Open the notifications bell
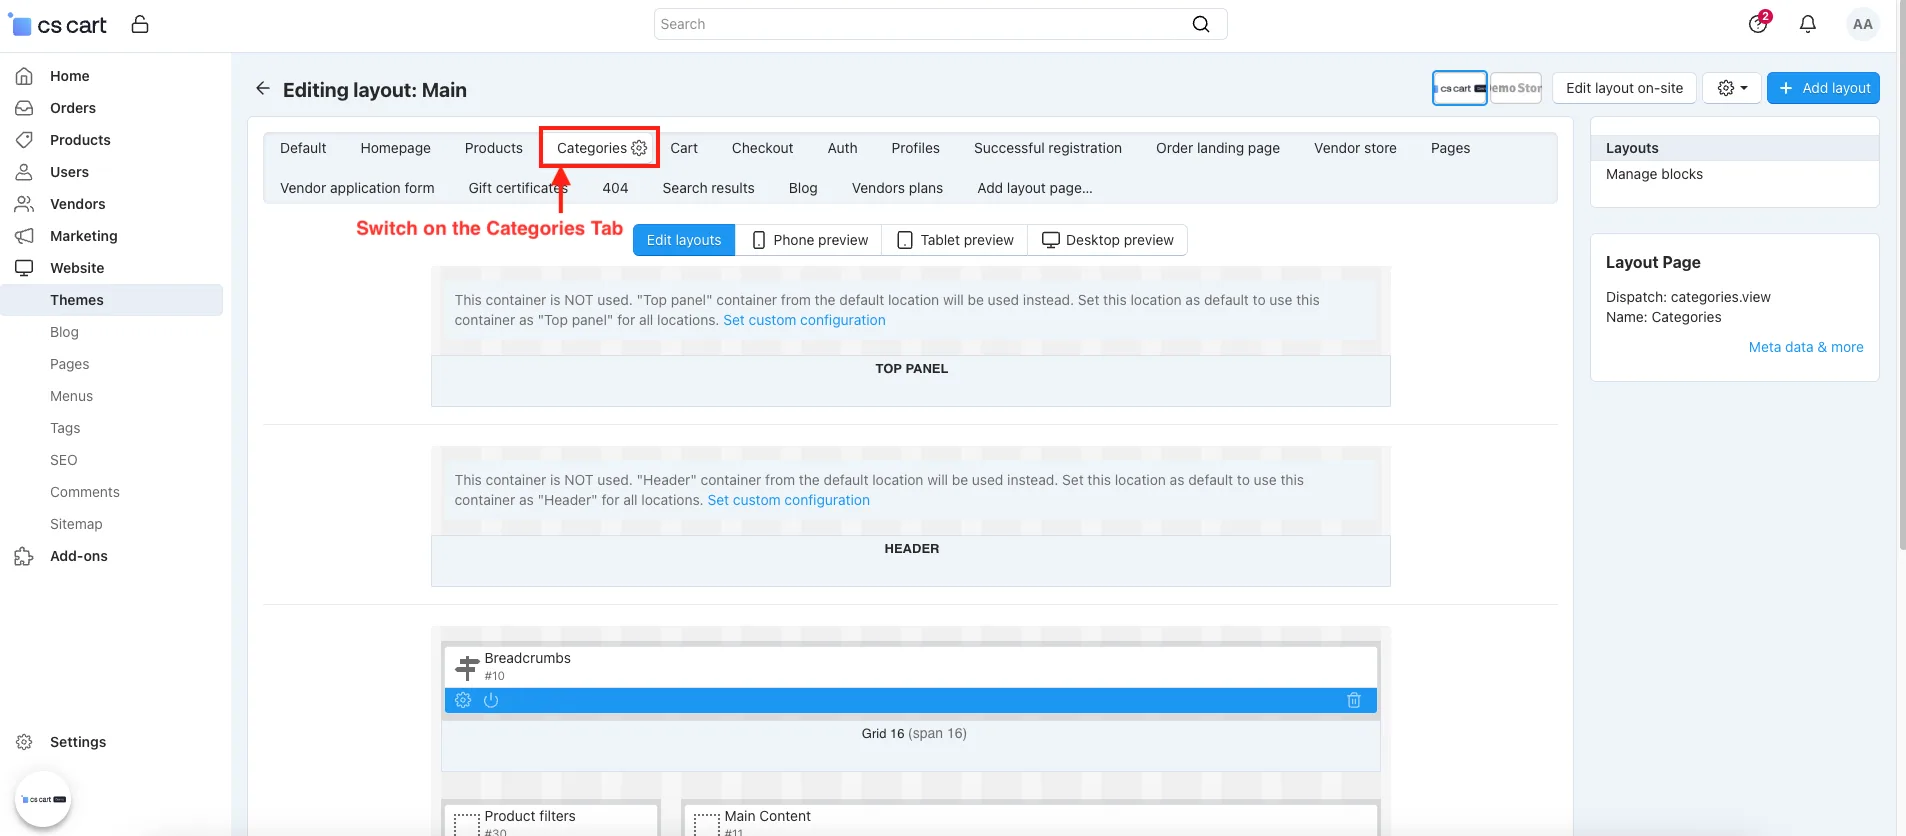Screen dimensions: 1906x836 pos(1808,24)
